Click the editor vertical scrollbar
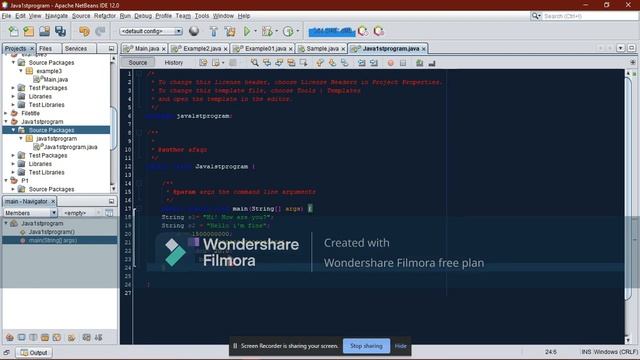The height and width of the screenshot is (360, 640). click(628, 207)
